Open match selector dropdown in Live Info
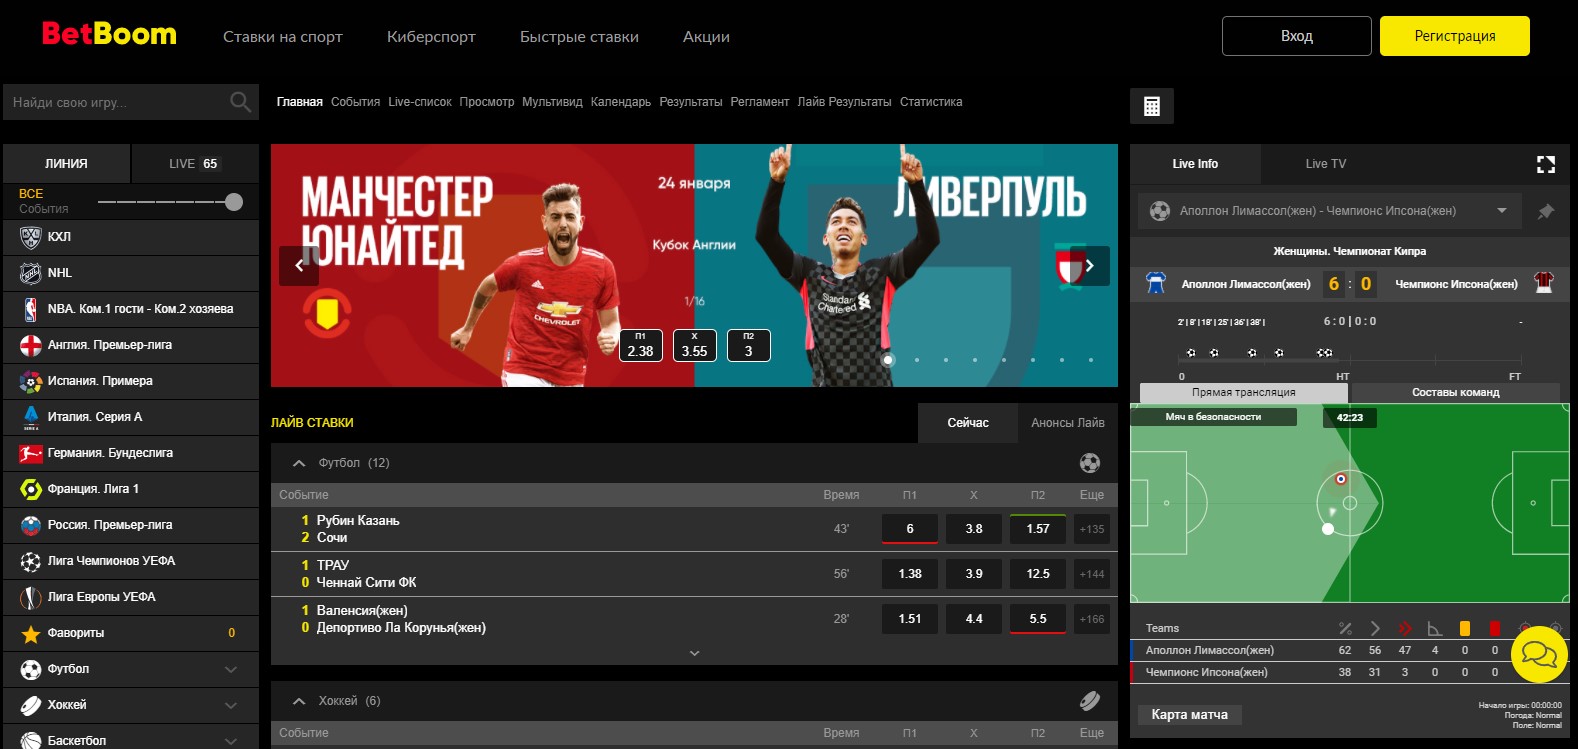 [1501, 211]
